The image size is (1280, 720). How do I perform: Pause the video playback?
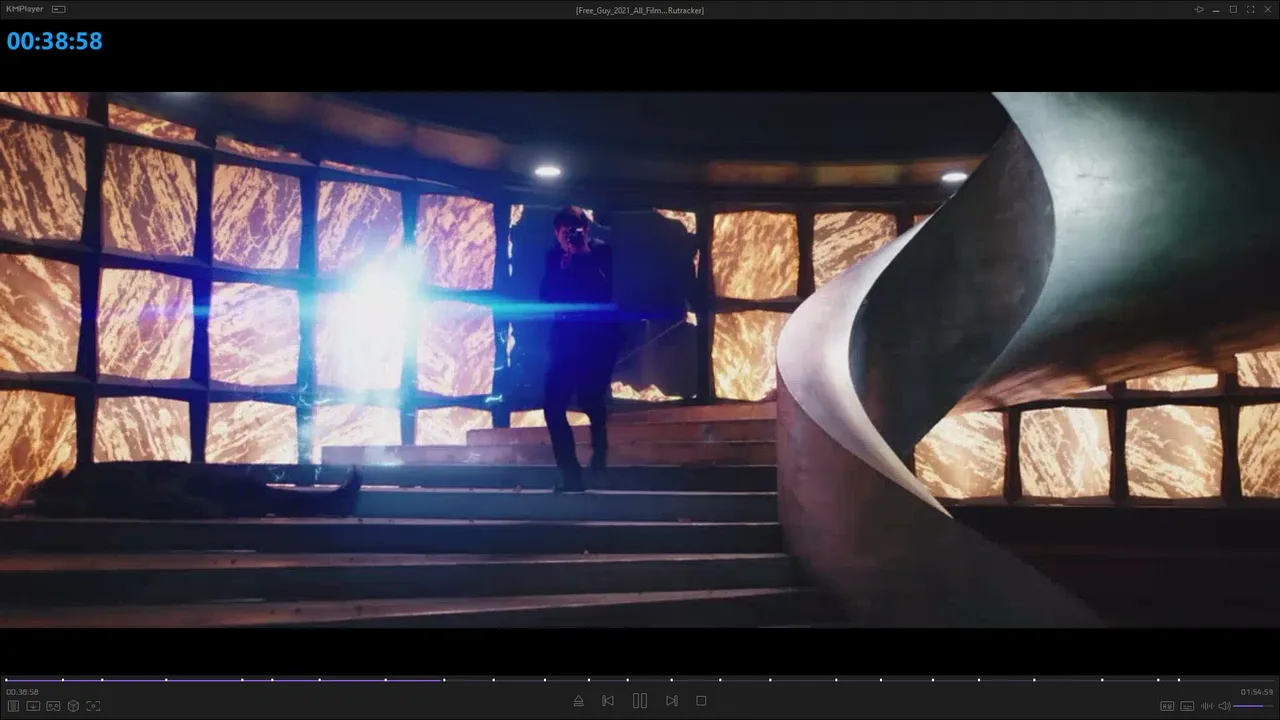(640, 701)
